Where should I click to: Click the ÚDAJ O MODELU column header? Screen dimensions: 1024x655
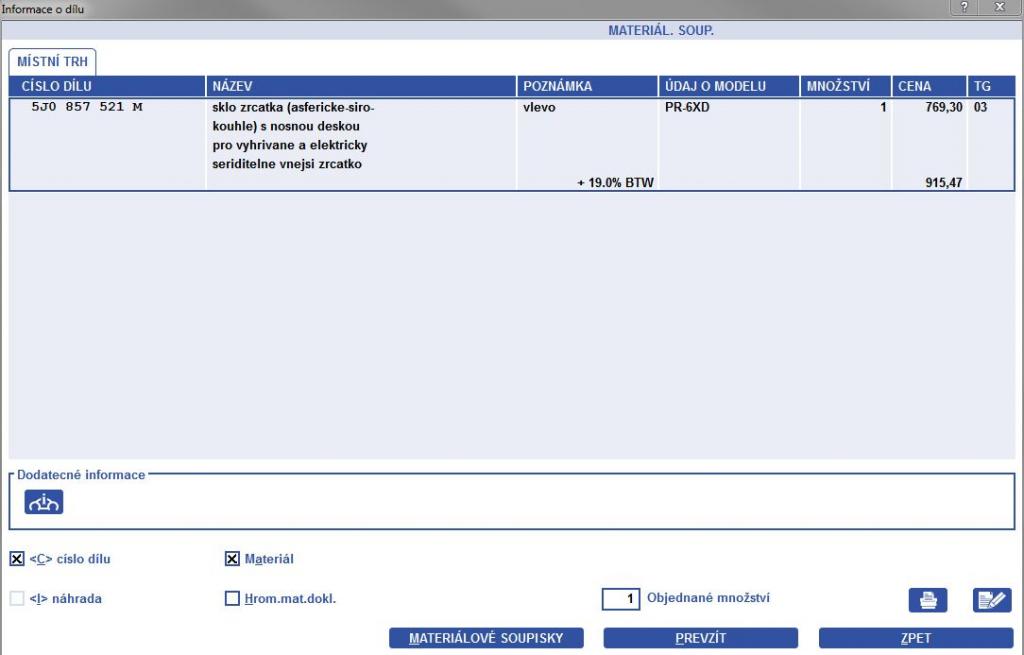729,86
